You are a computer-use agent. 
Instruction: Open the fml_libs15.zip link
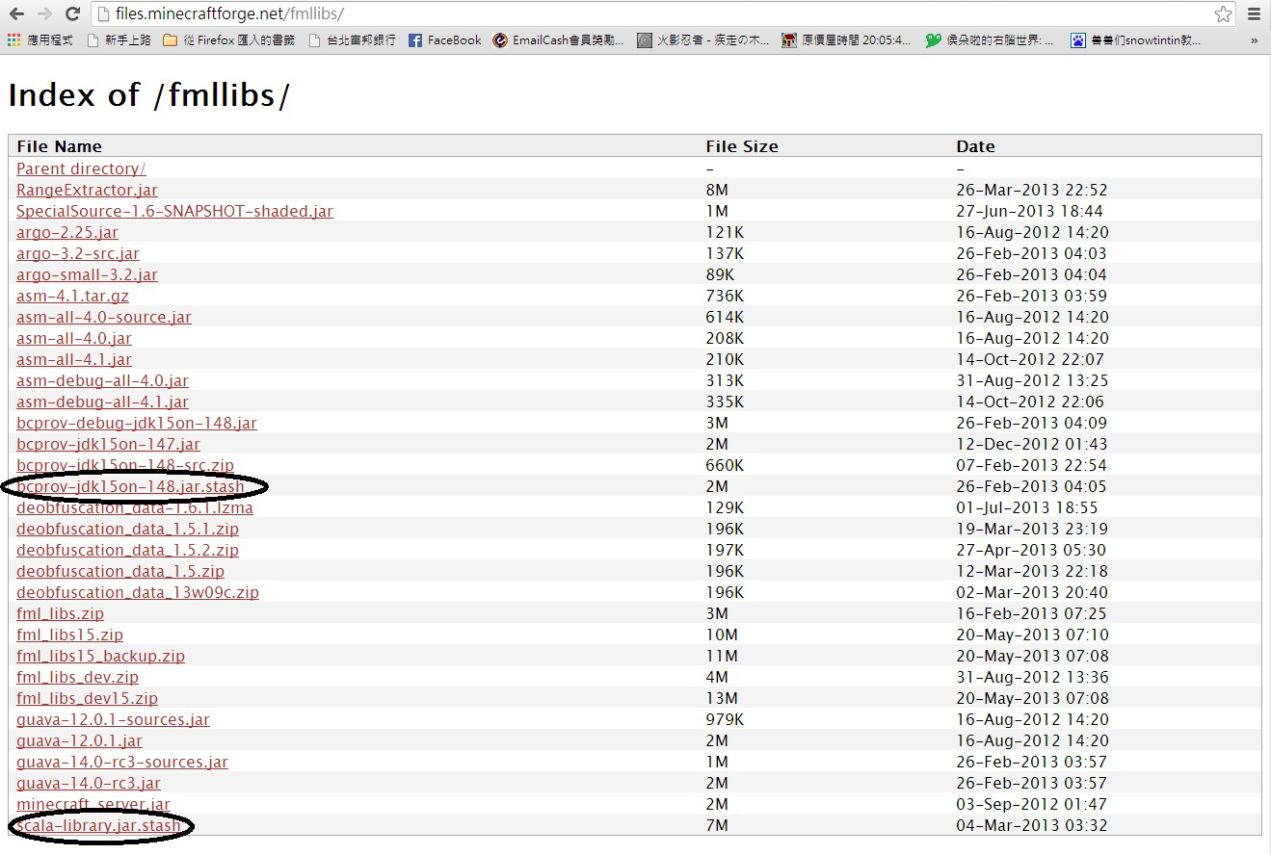click(70, 635)
